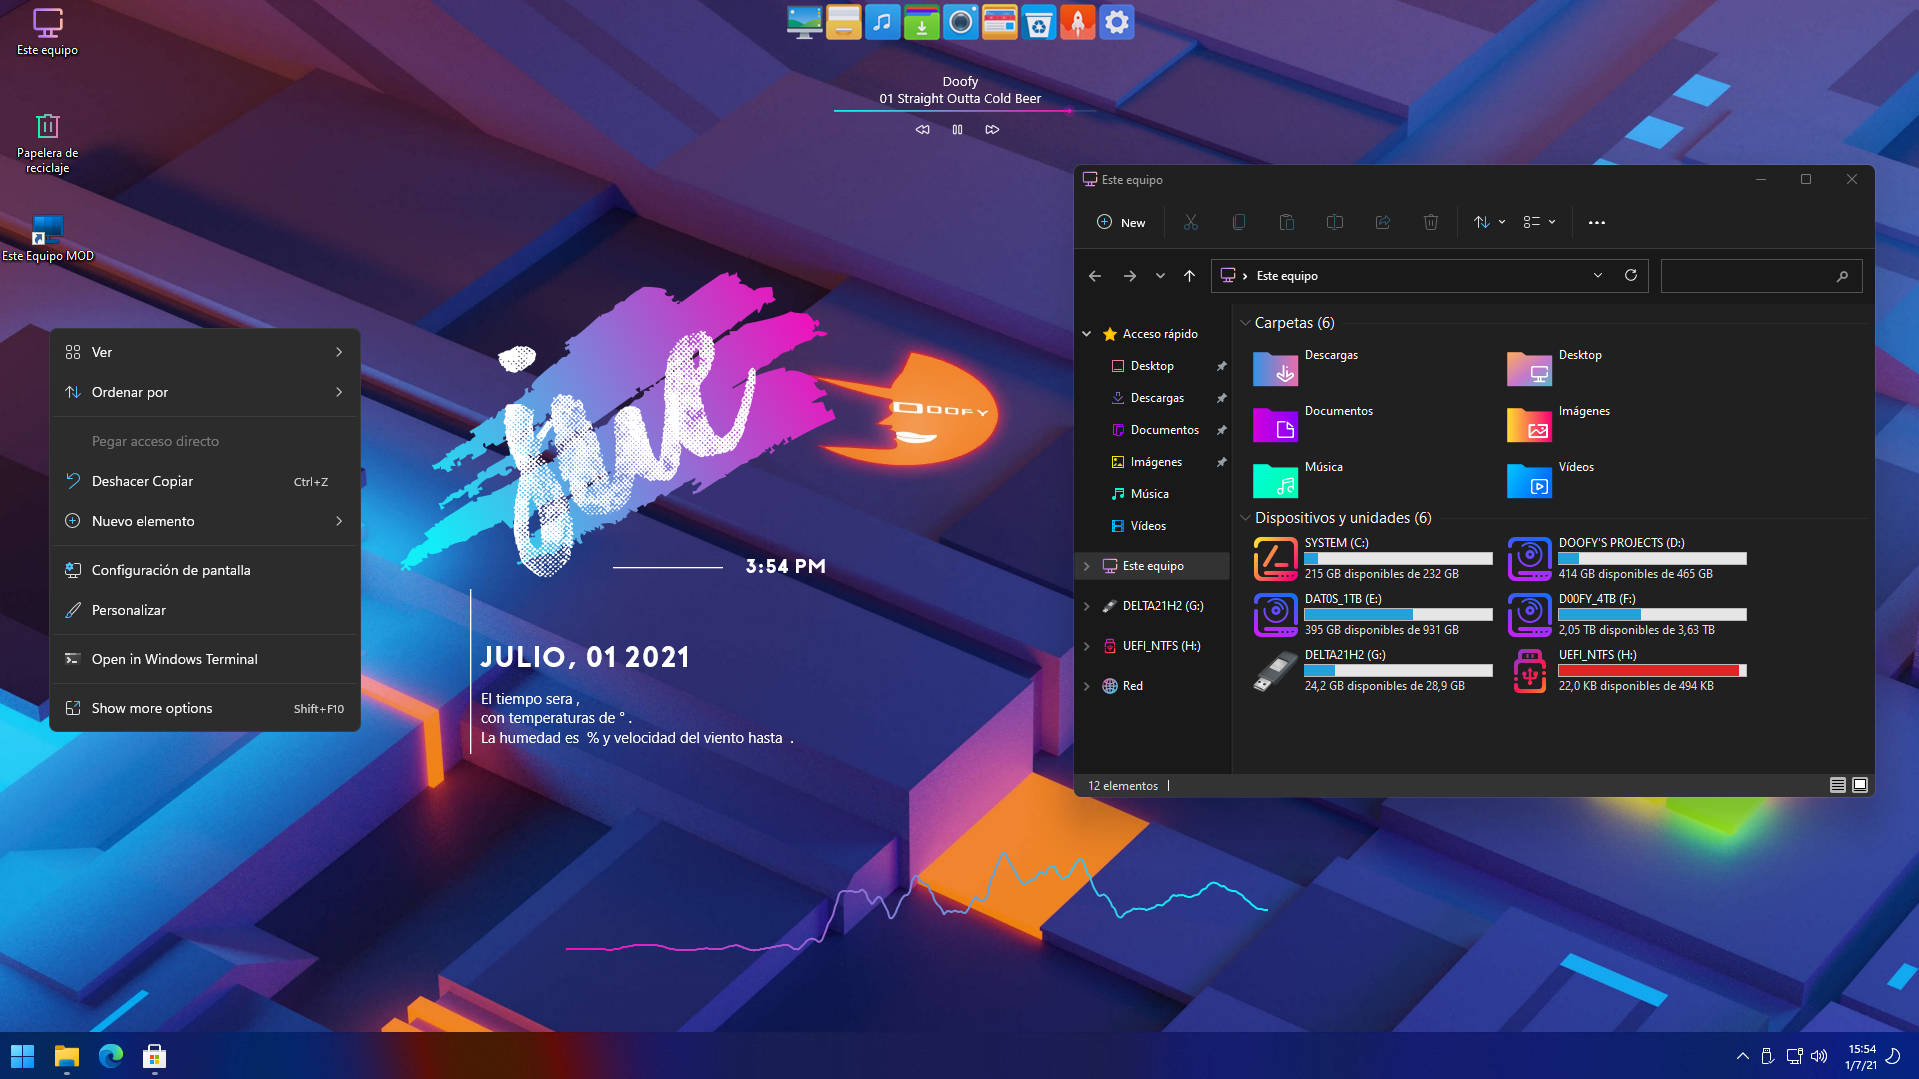
Task: Open the rocket dock icon
Action: tap(1077, 22)
